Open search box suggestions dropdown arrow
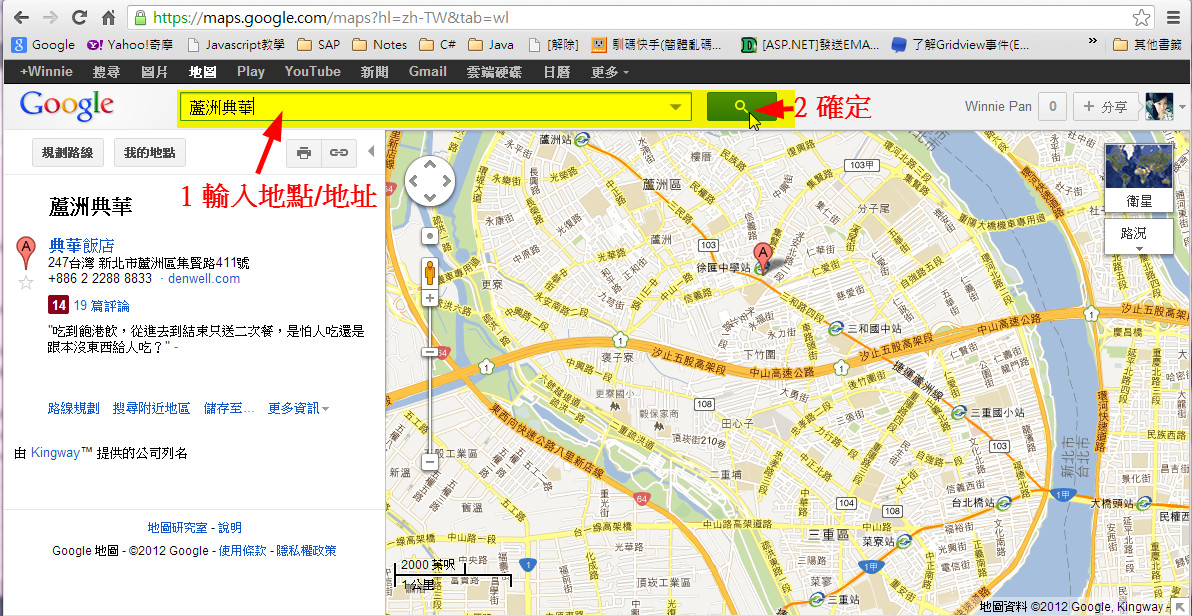Viewport: 1192px width, 616px height. pyautogui.click(x=675, y=107)
